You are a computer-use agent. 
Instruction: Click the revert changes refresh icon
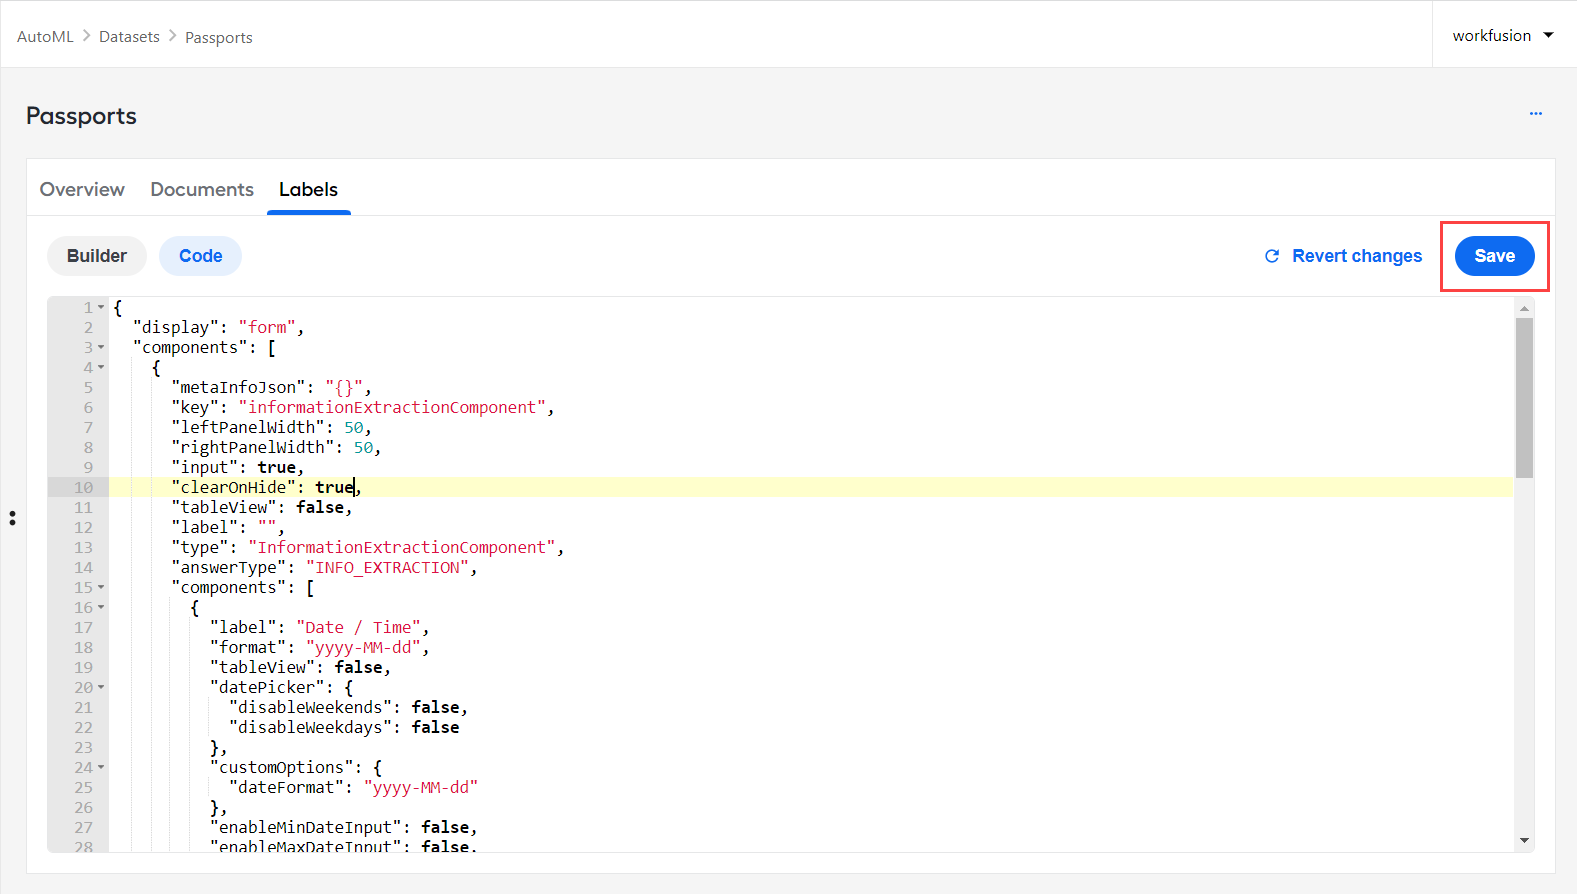coord(1272,256)
